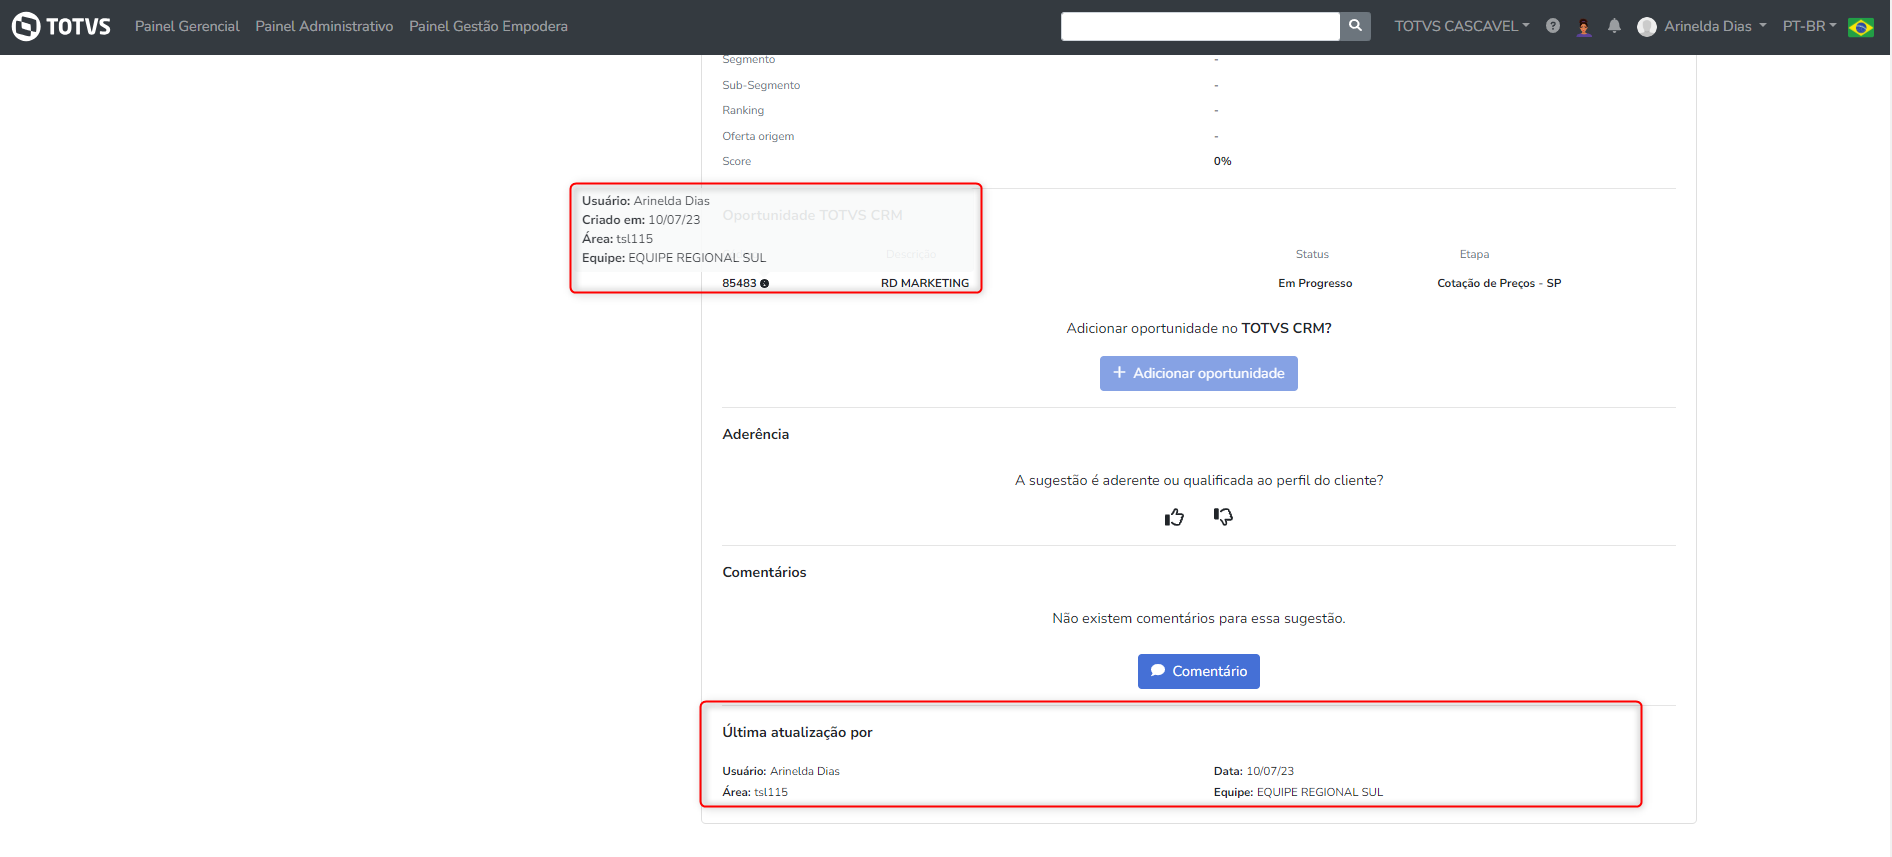Click the TOTVS logo
Image resolution: width=1892 pixels, height=857 pixels.
[61, 26]
